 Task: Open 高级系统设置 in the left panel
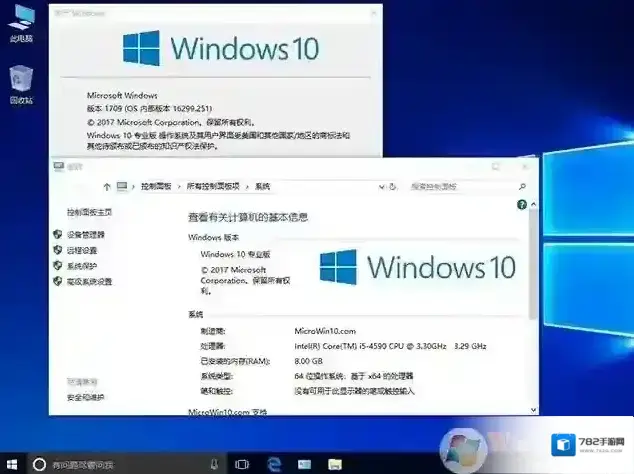point(89,282)
